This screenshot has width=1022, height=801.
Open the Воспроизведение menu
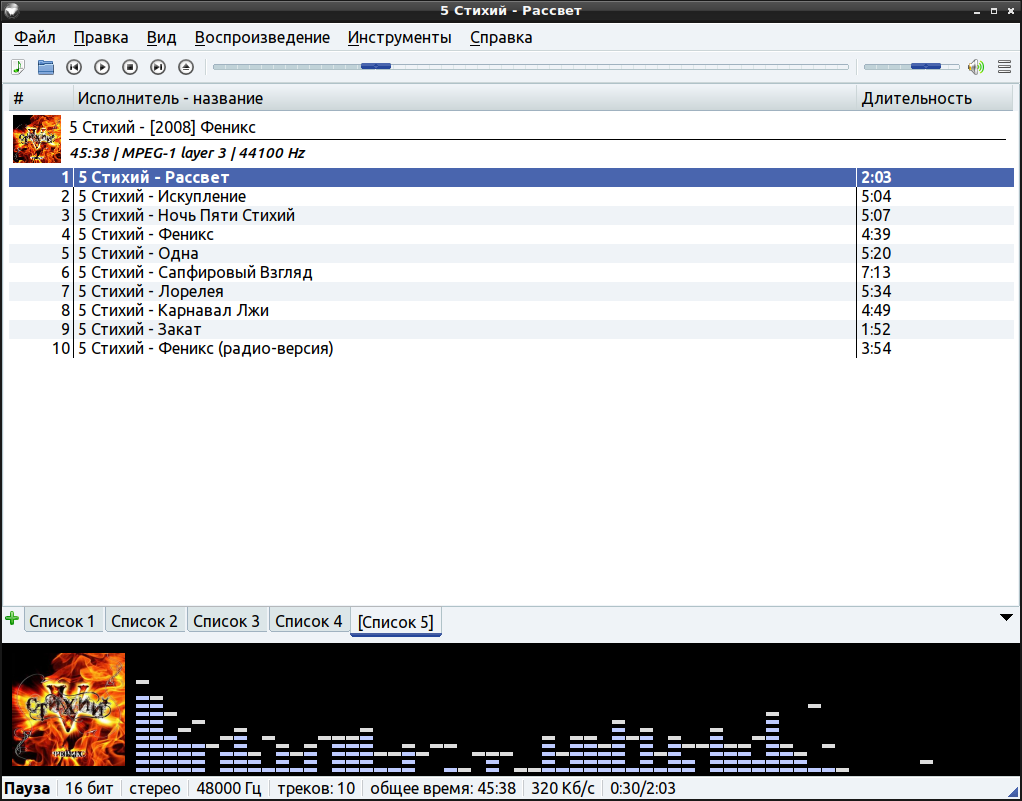262,38
